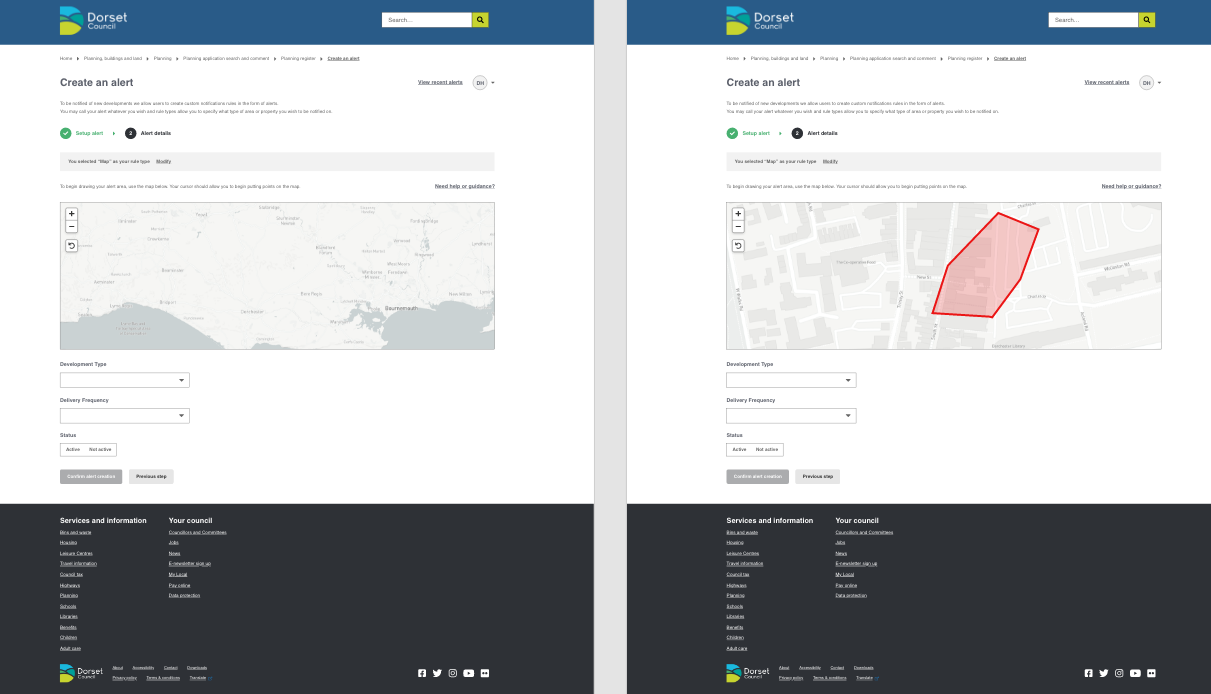
Task: Click inside the Search input field
Action: tap(425, 19)
